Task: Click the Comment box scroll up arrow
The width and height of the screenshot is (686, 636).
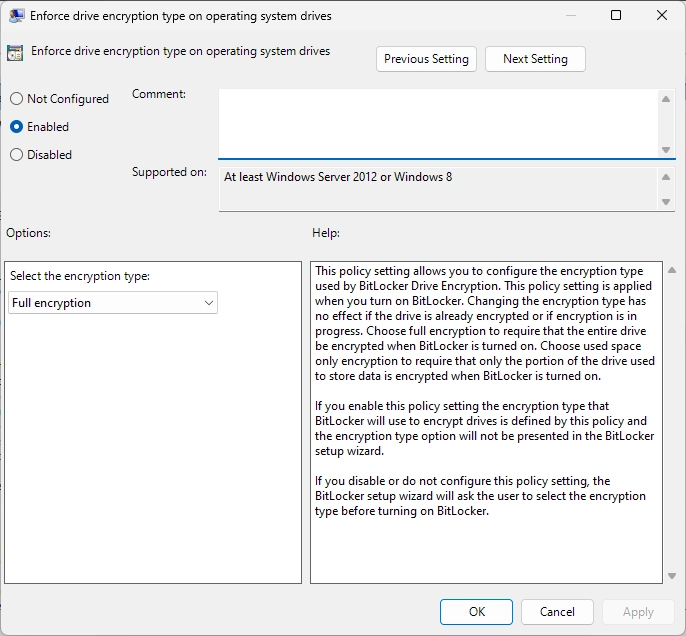Action: pos(666,99)
